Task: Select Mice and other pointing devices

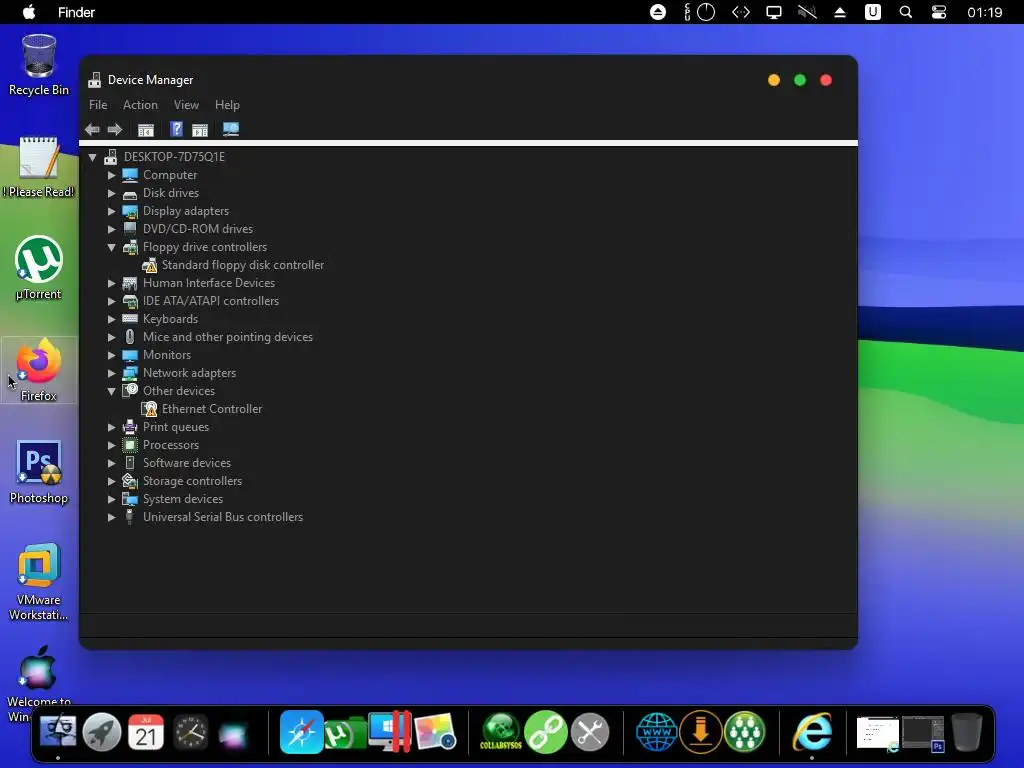Action: pyautogui.click(x=228, y=337)
